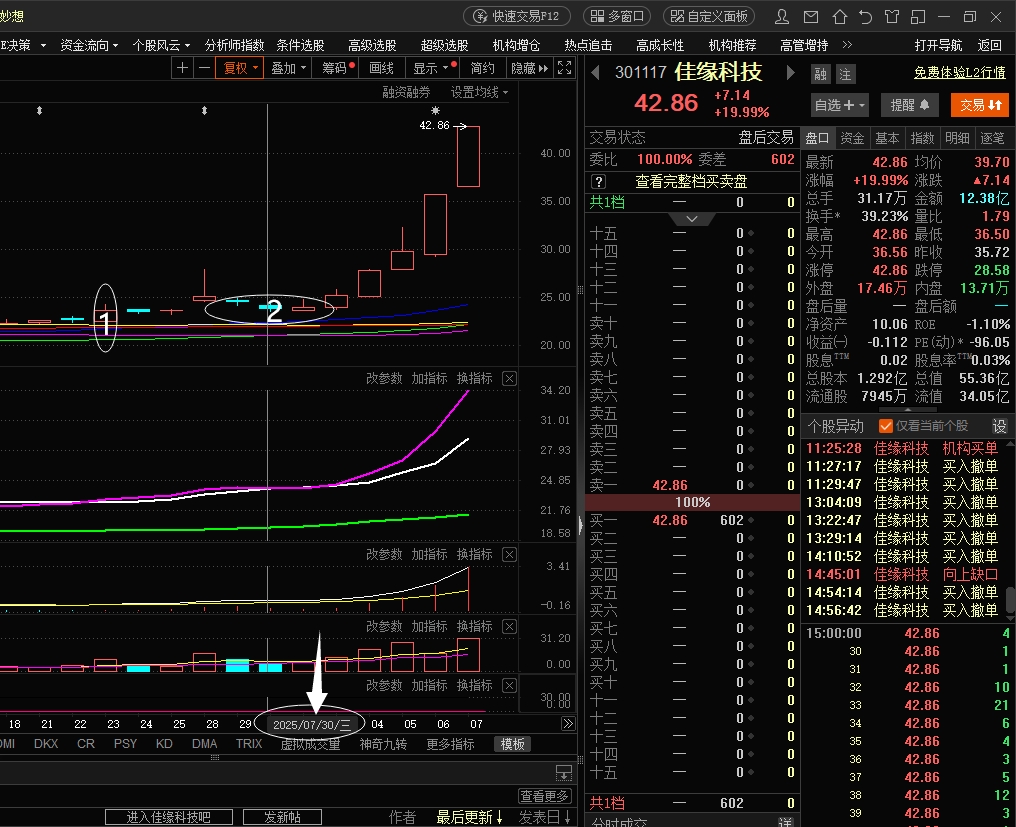The height and width of the screenshot is (827, 1016).
Task: Zoom out chart with minus button
Action: [204, 67]
